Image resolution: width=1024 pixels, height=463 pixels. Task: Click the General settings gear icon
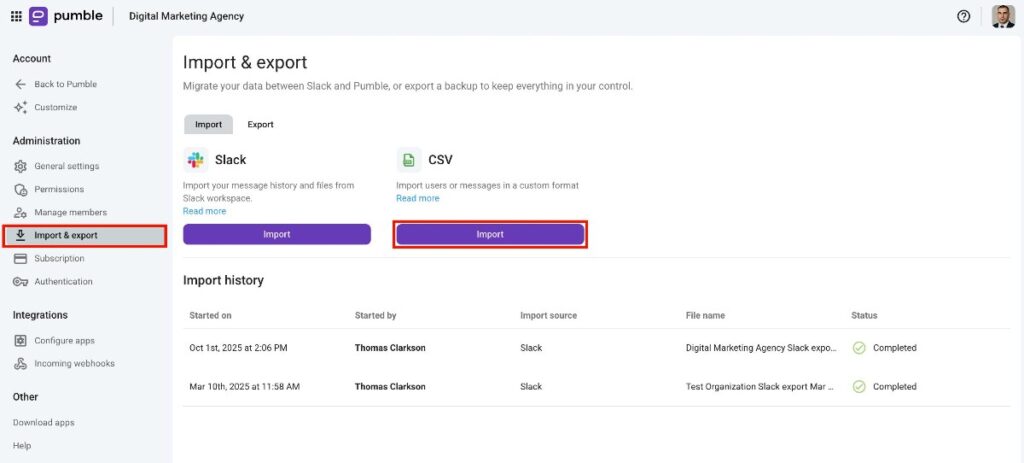20,166
